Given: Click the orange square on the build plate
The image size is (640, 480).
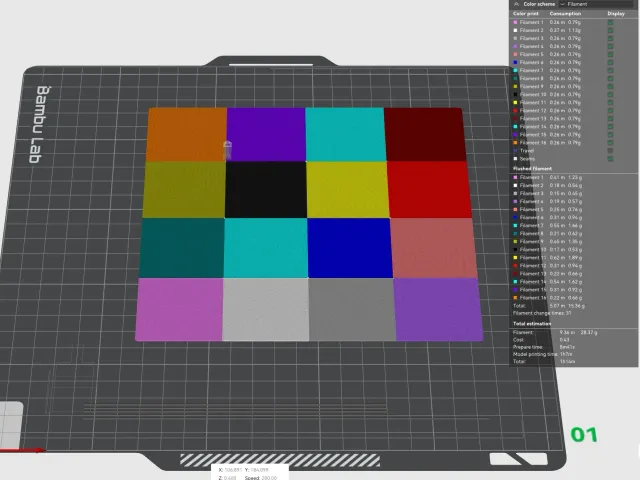Looking at the screenshot, I should point(187,134).
